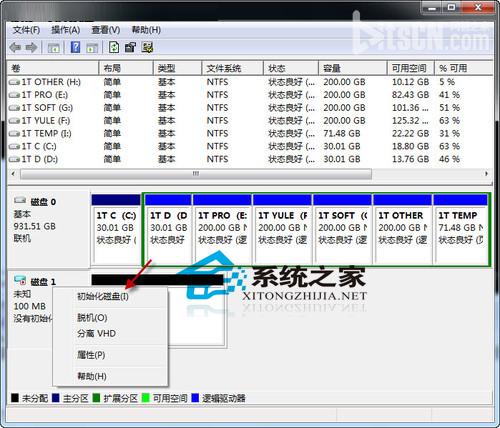The image size is (500, 428).
Task: Click the Back arrow toolbar icon
Action: 15,48
